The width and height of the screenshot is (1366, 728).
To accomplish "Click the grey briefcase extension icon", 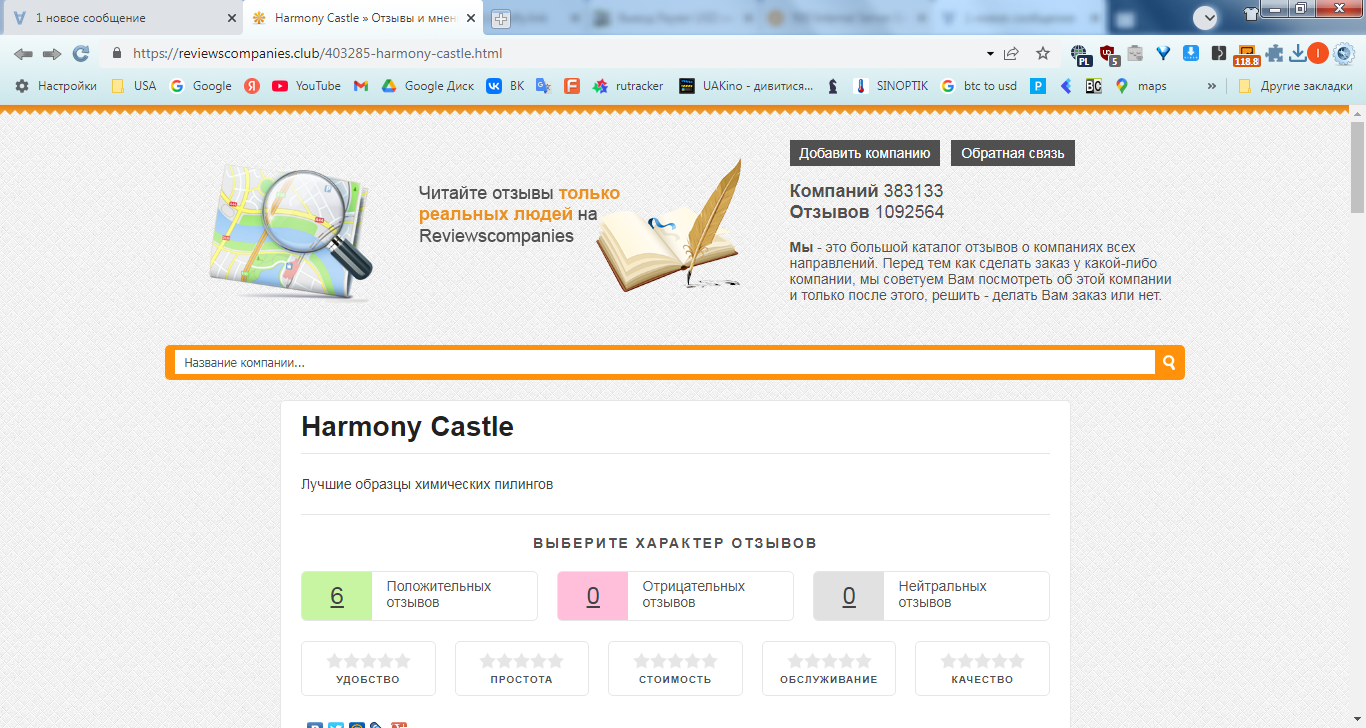I will tap(1135, 53).
